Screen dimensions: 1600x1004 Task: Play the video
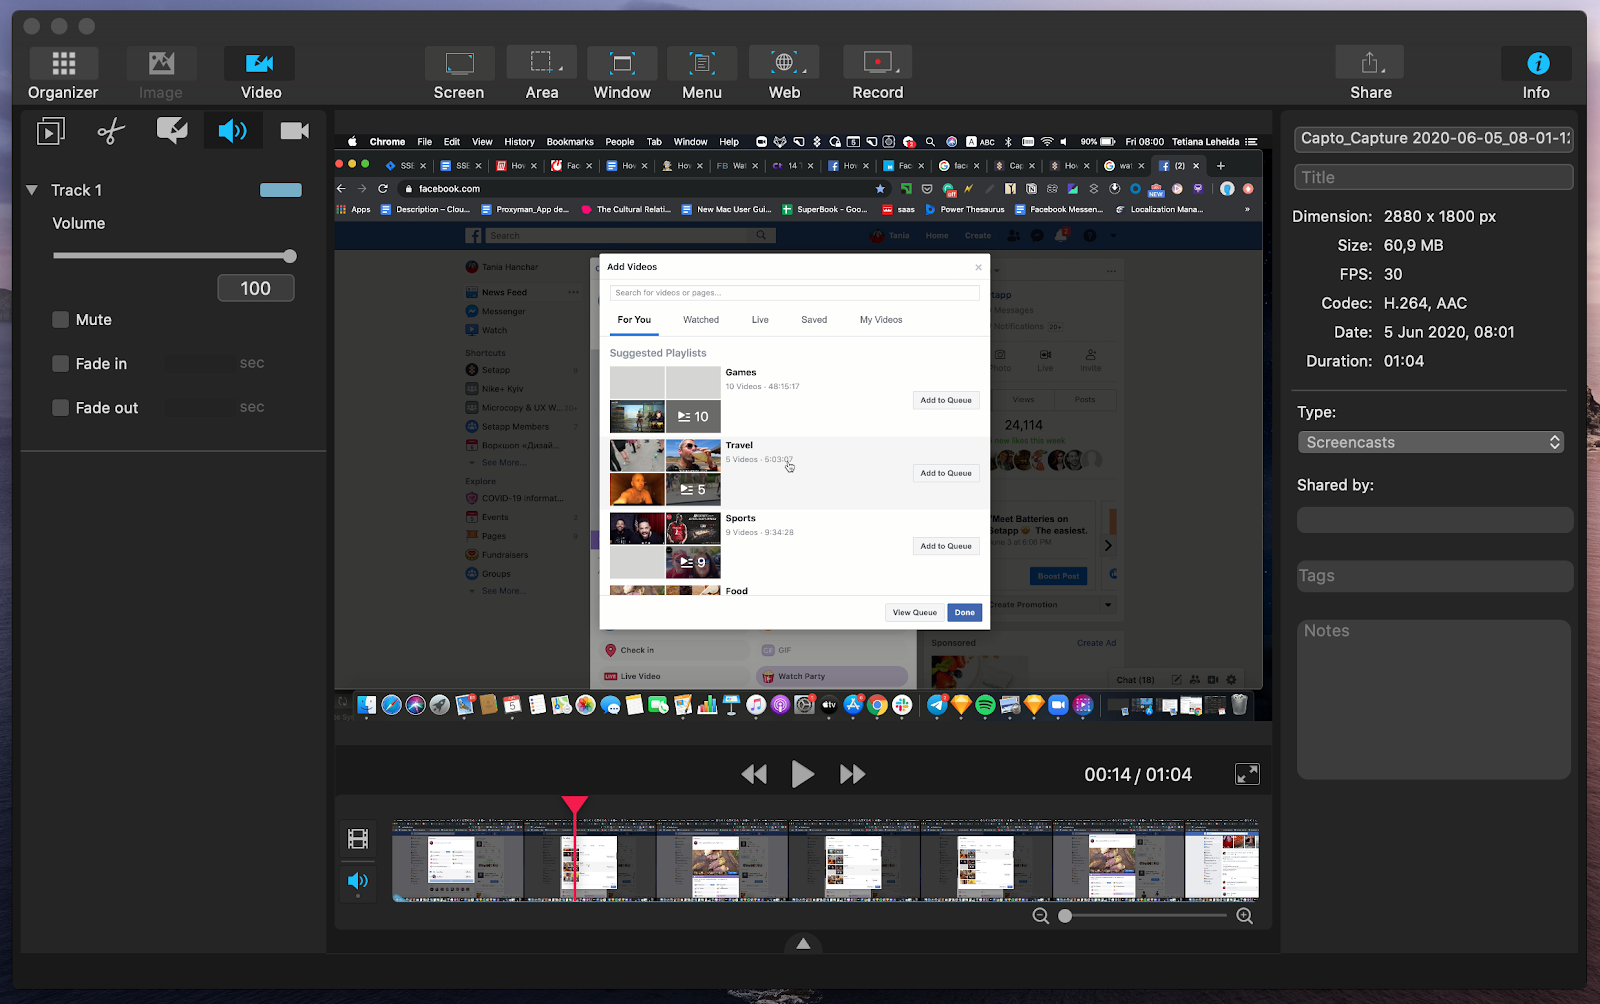tap(802, 774)
